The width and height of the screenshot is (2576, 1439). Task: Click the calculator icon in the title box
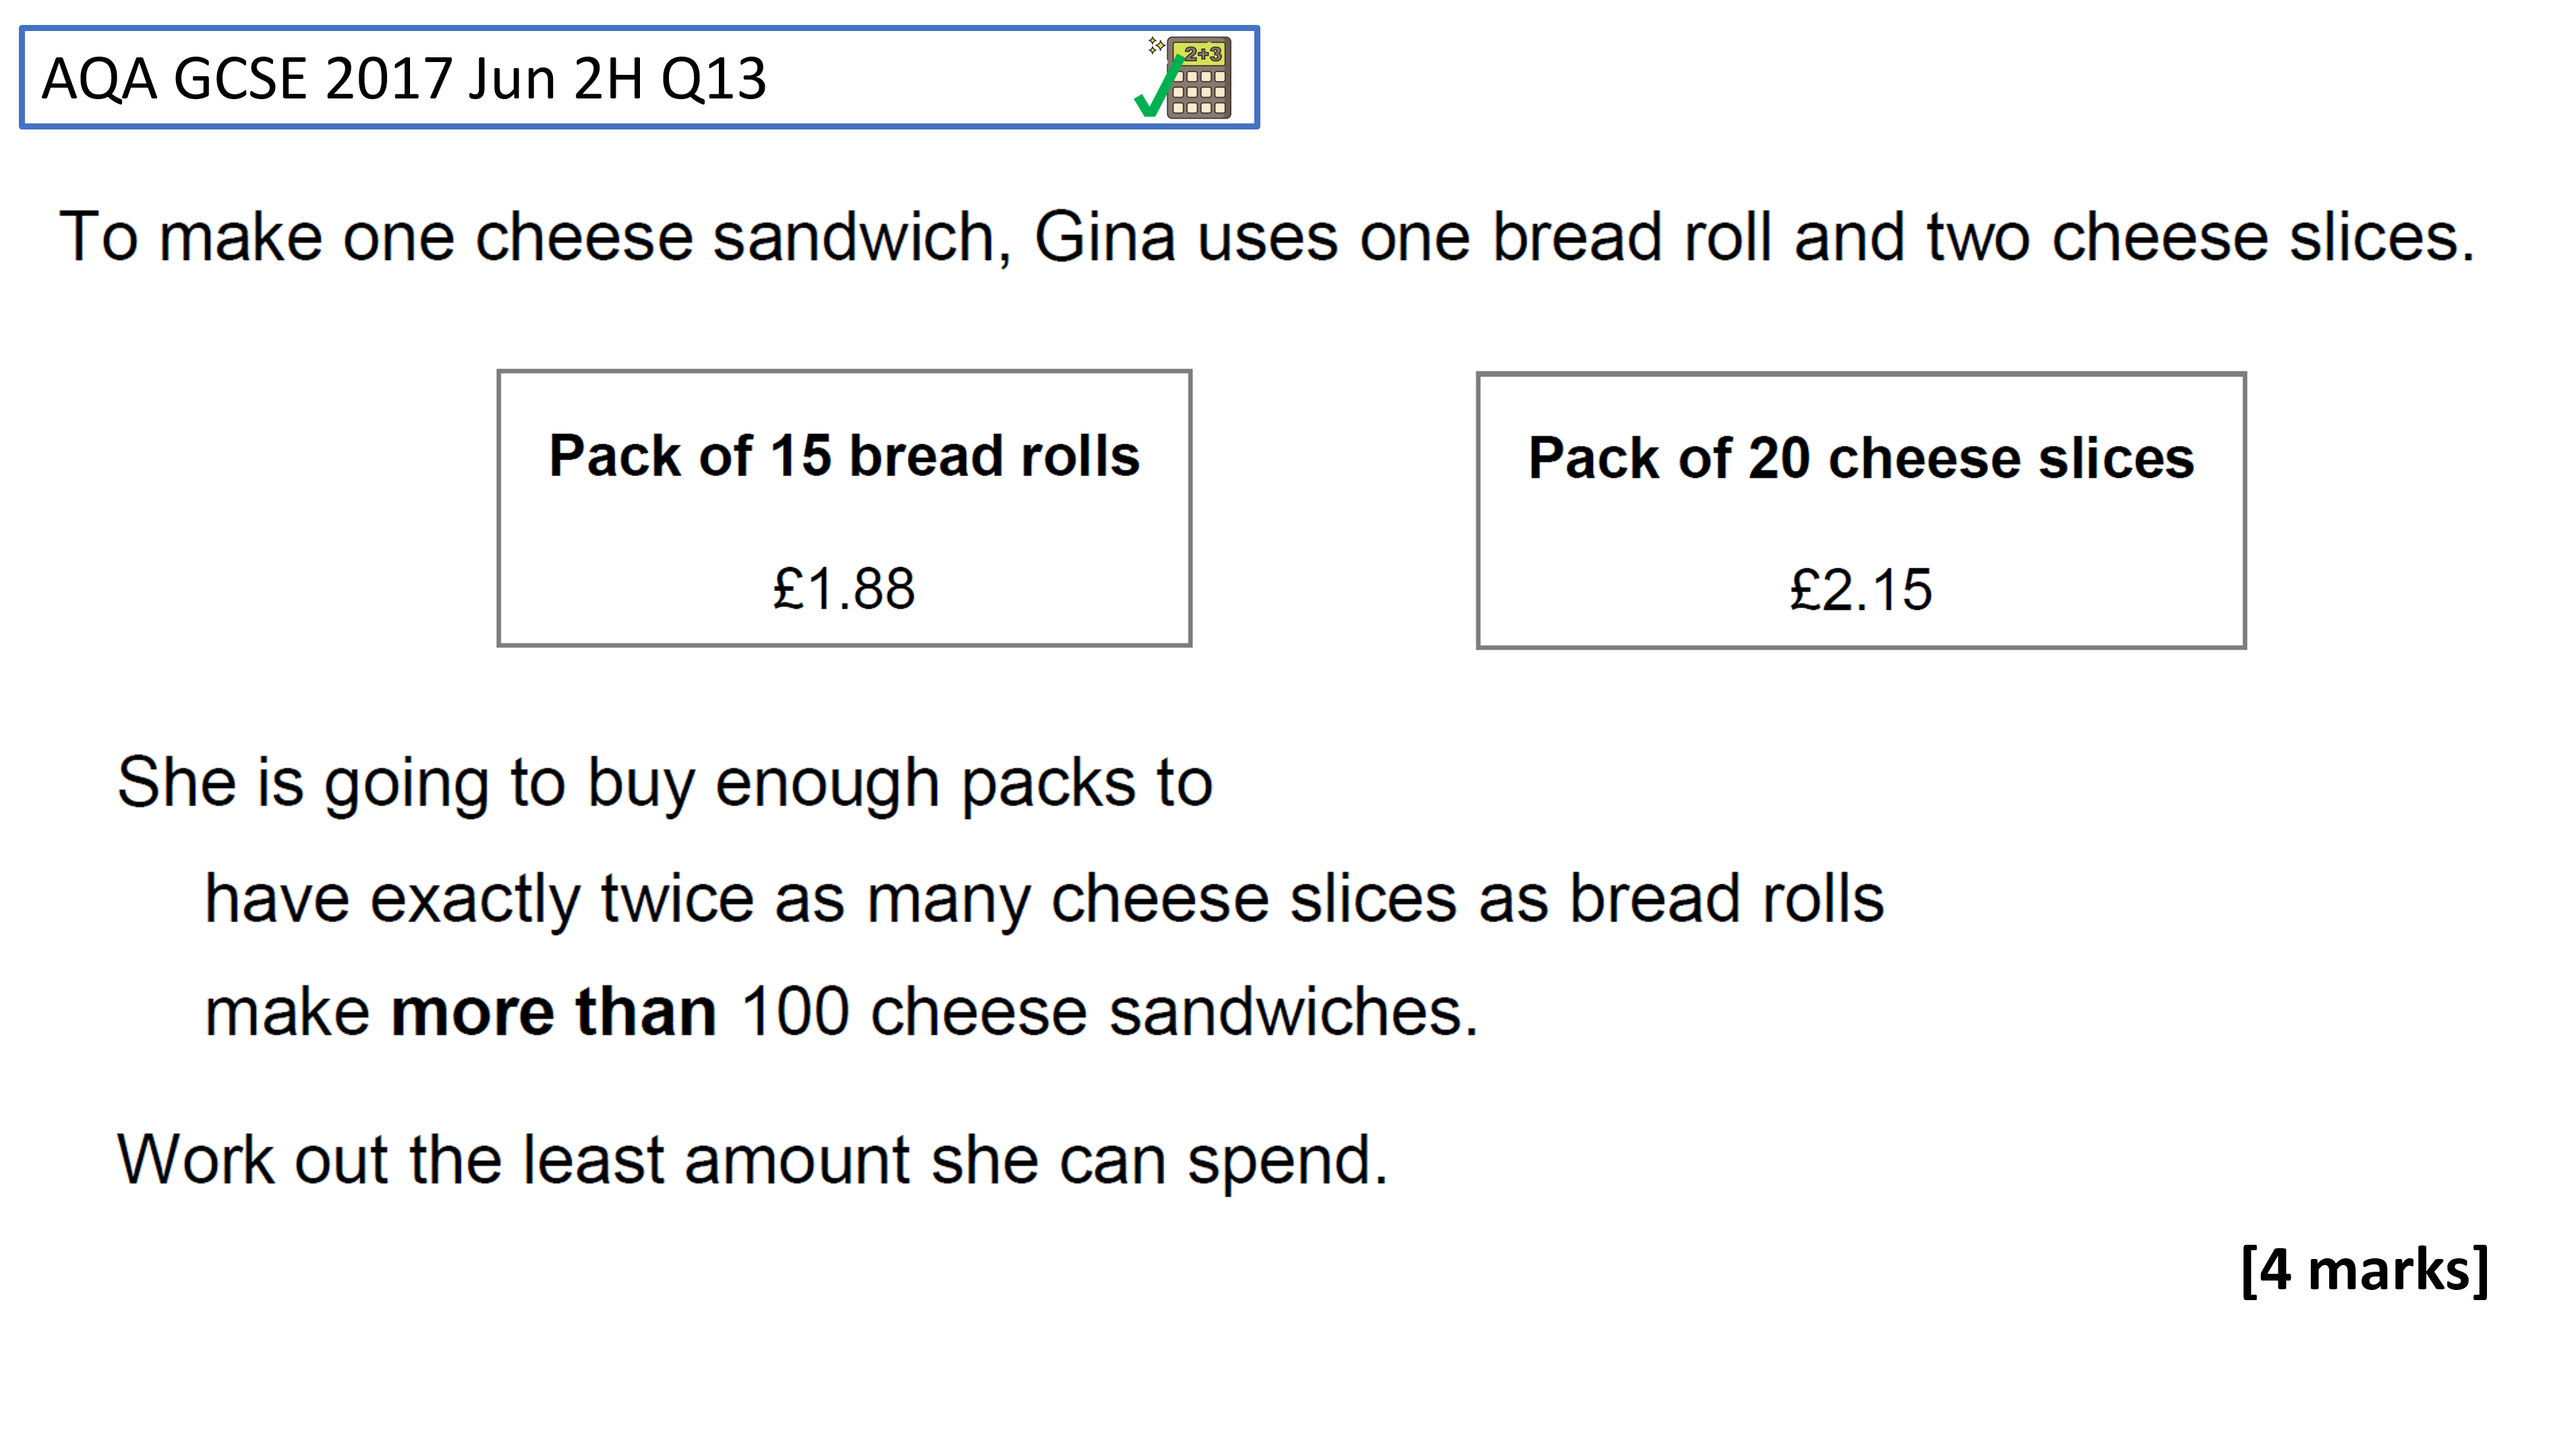point(1199,78)
